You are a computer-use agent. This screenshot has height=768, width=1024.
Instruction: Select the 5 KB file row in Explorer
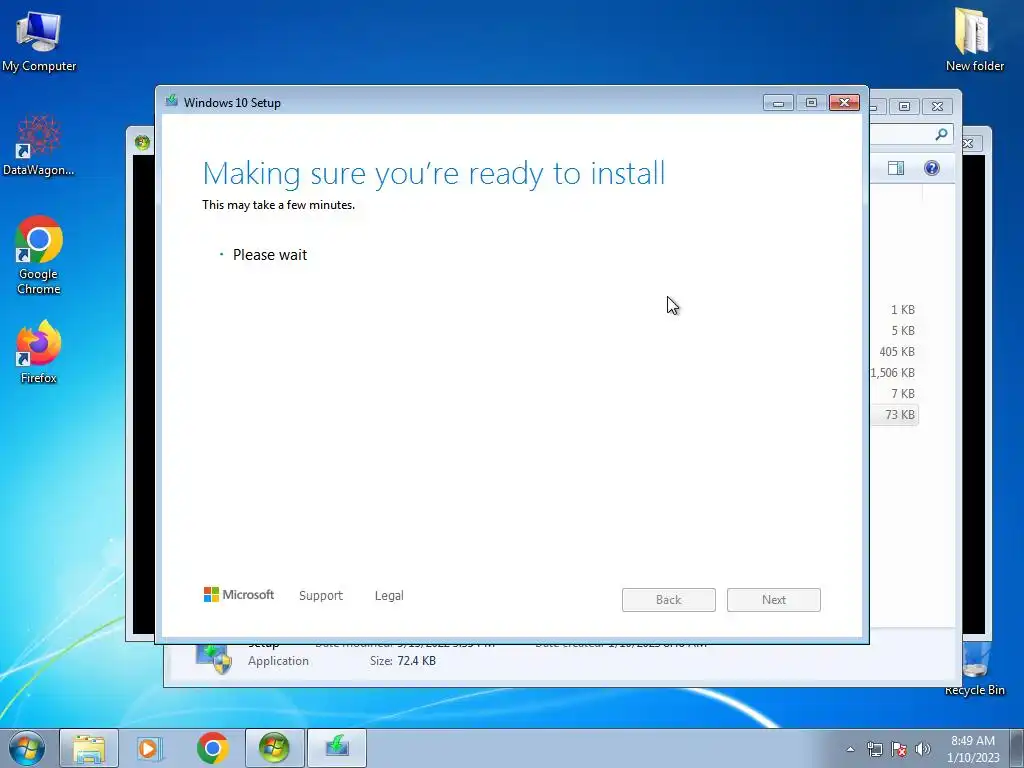(895, 330)
